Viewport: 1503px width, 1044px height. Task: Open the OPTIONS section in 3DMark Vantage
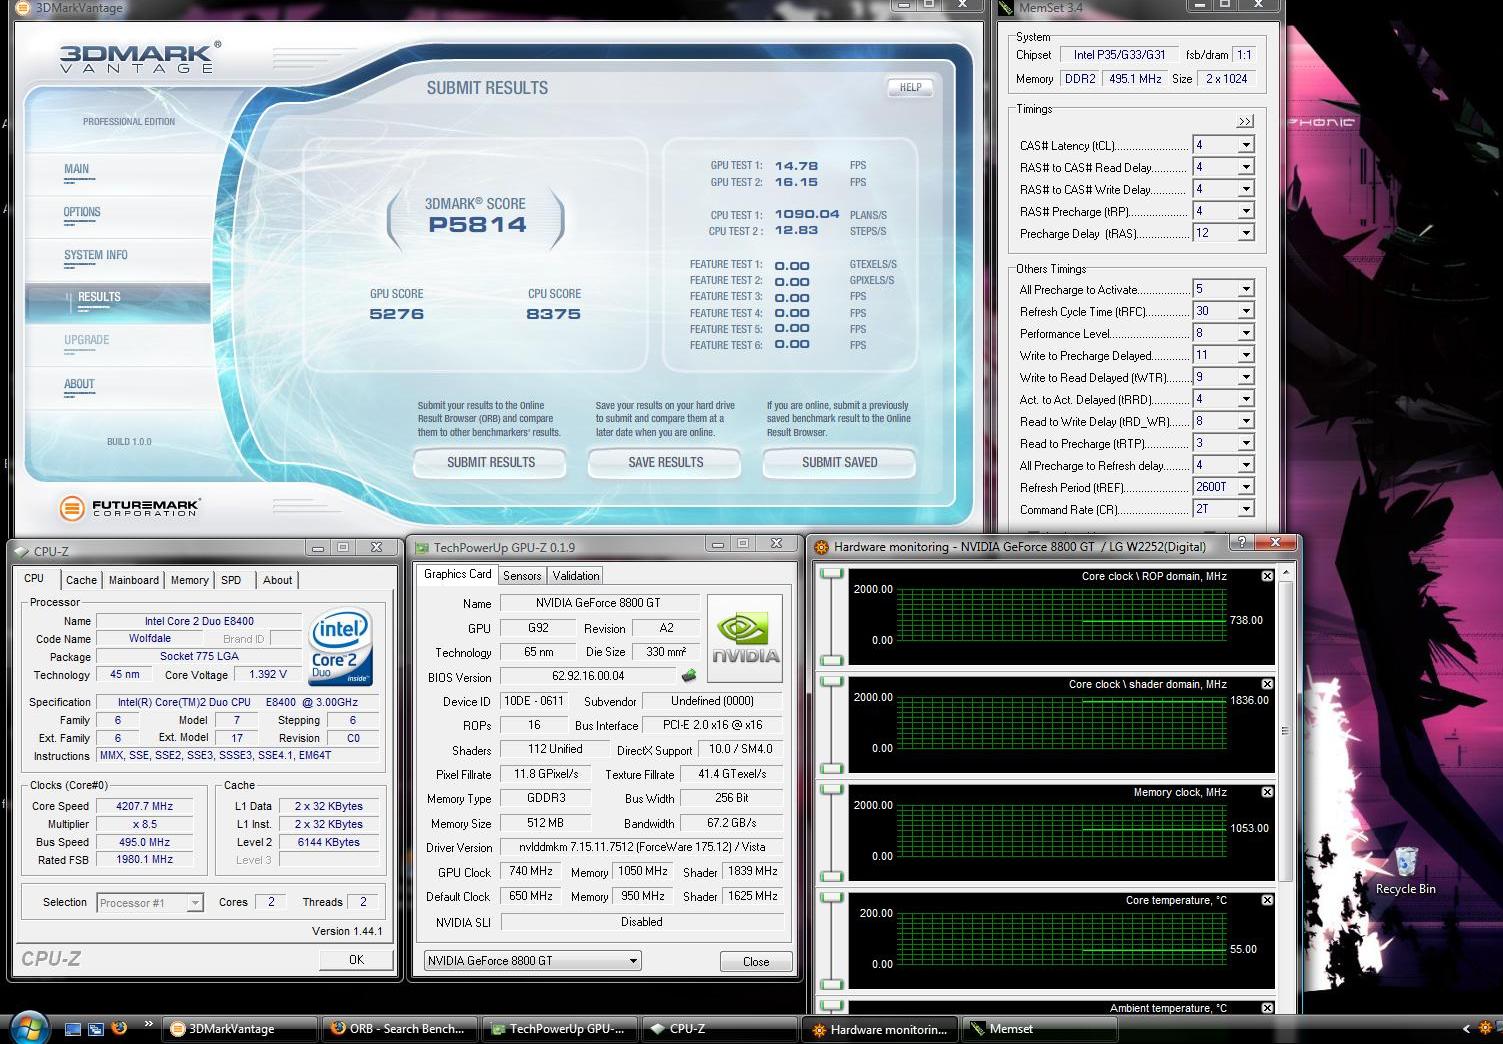[x=82, y=212]
